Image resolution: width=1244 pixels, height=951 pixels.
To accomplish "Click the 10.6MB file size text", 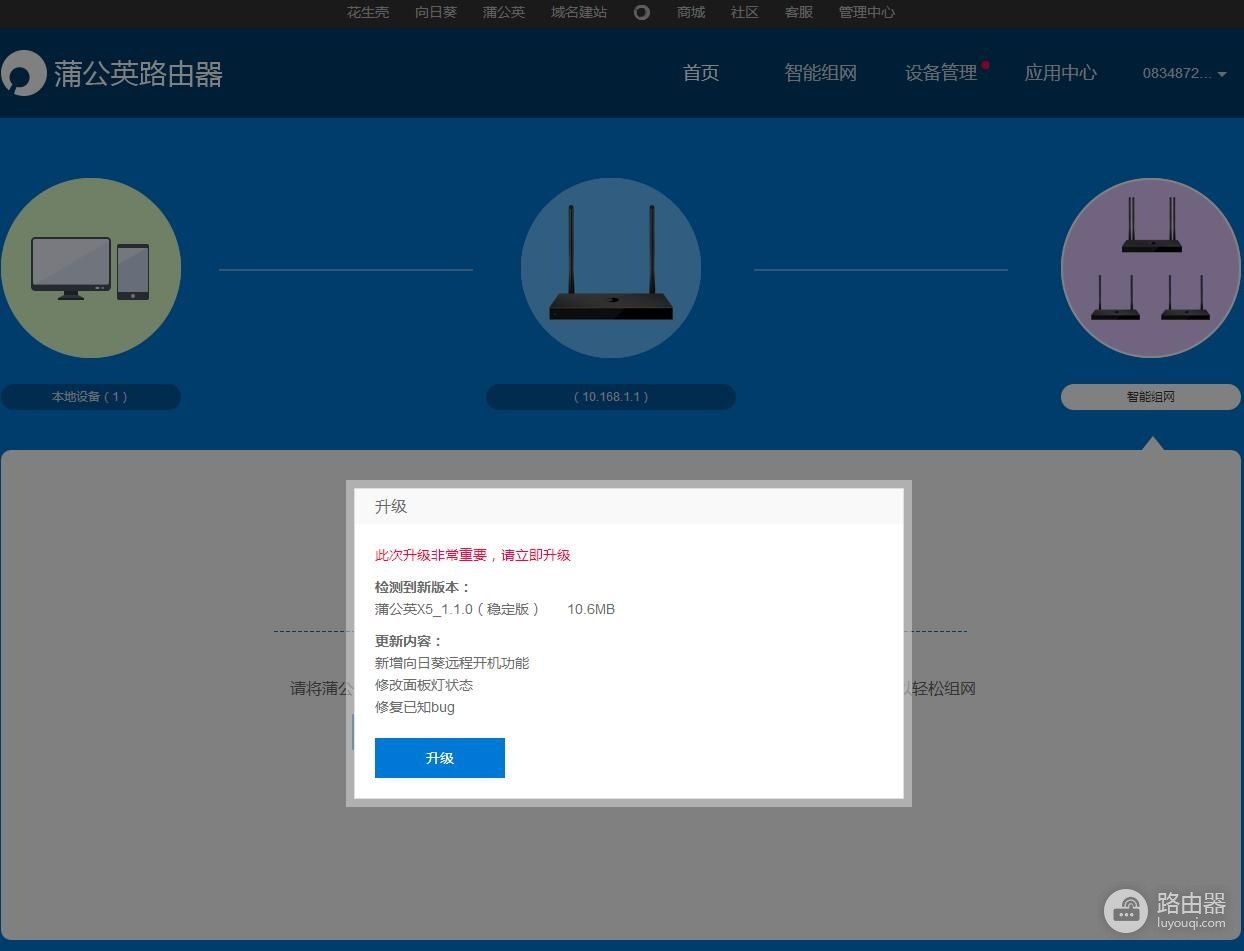I will pyautogui.click(x=591, y=609).
